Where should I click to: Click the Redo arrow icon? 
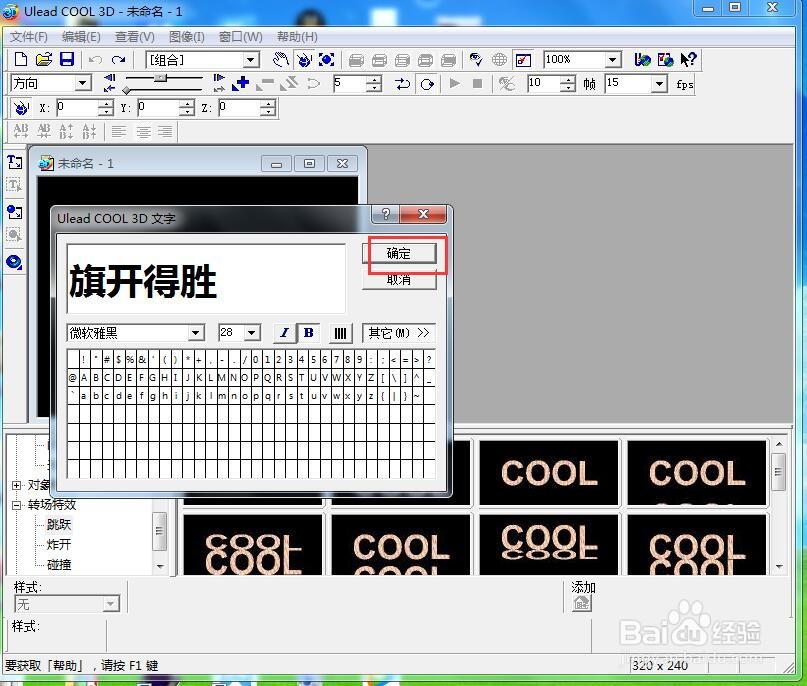[118, 60]
